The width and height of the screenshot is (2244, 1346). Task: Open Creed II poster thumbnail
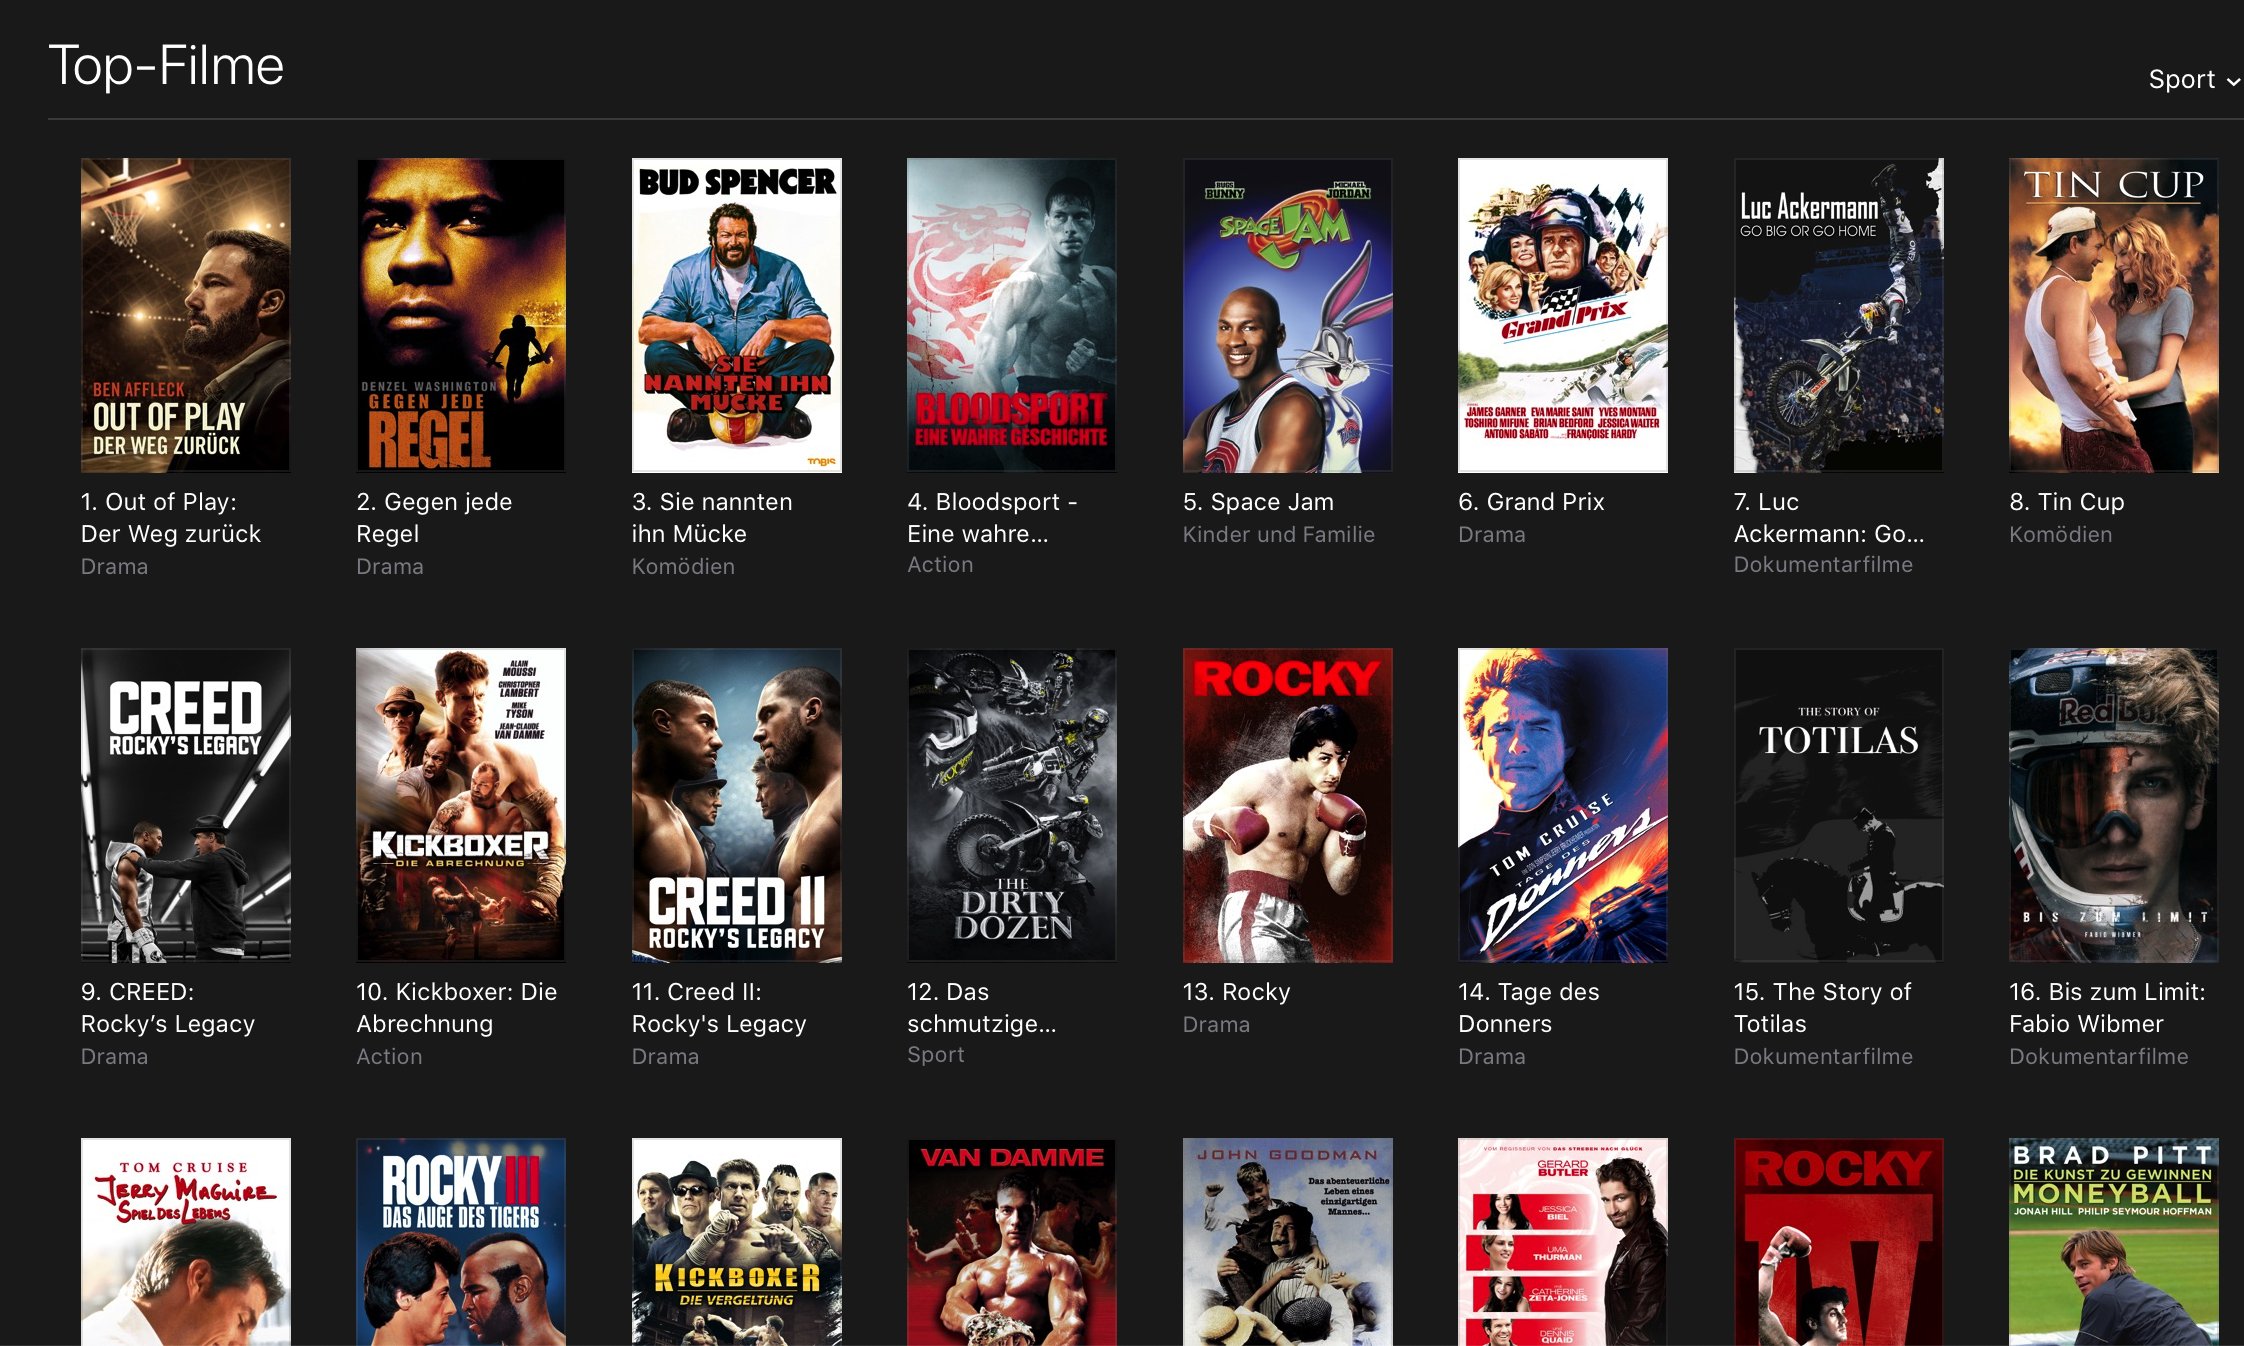(x=737, y=805)
